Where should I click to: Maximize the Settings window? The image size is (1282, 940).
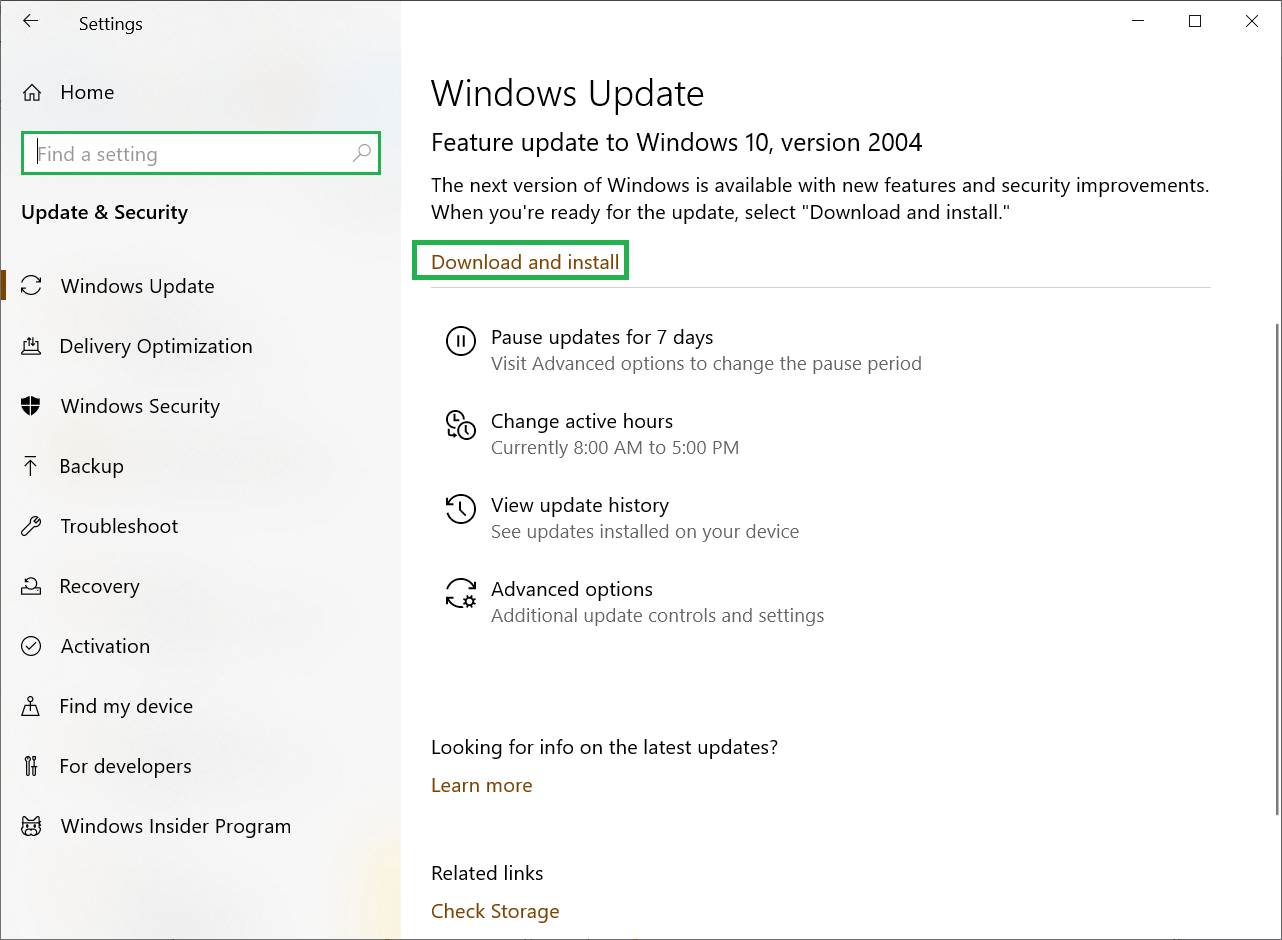[1195, 21]
